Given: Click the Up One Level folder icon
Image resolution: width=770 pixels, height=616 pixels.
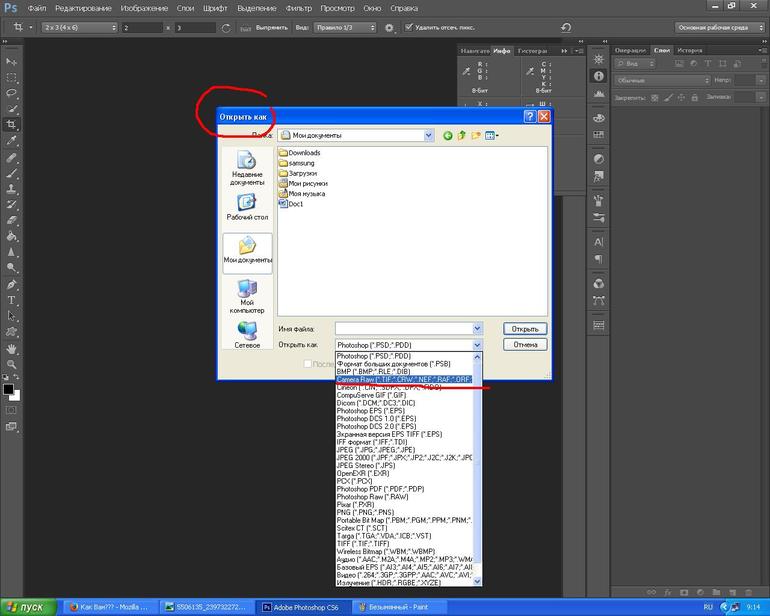Looking at the screenshot, I should click(462, 135).
